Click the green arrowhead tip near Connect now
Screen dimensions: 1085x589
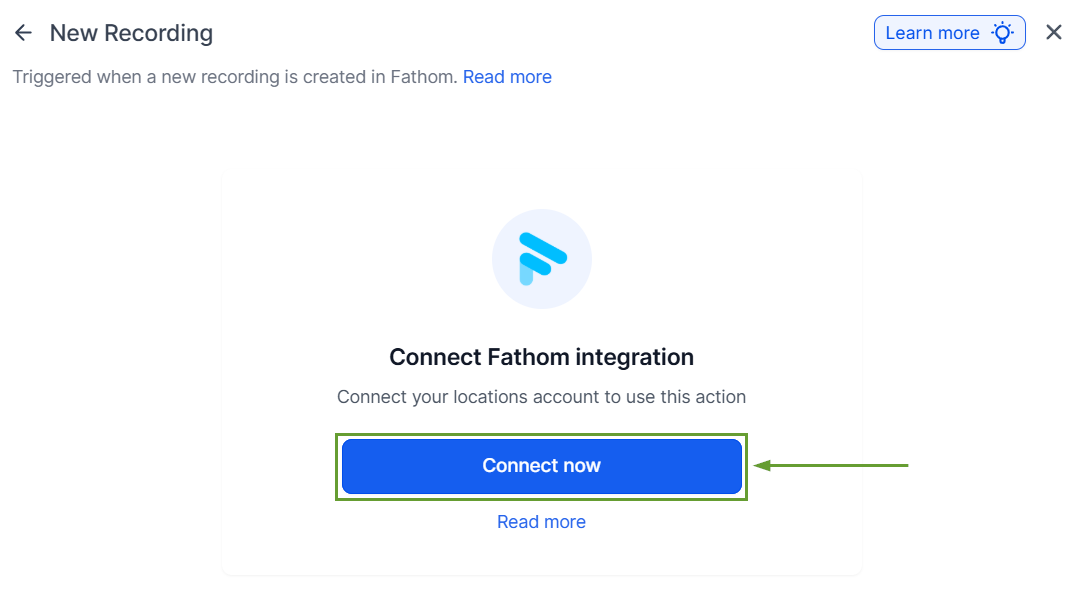(x=759, y=465)
